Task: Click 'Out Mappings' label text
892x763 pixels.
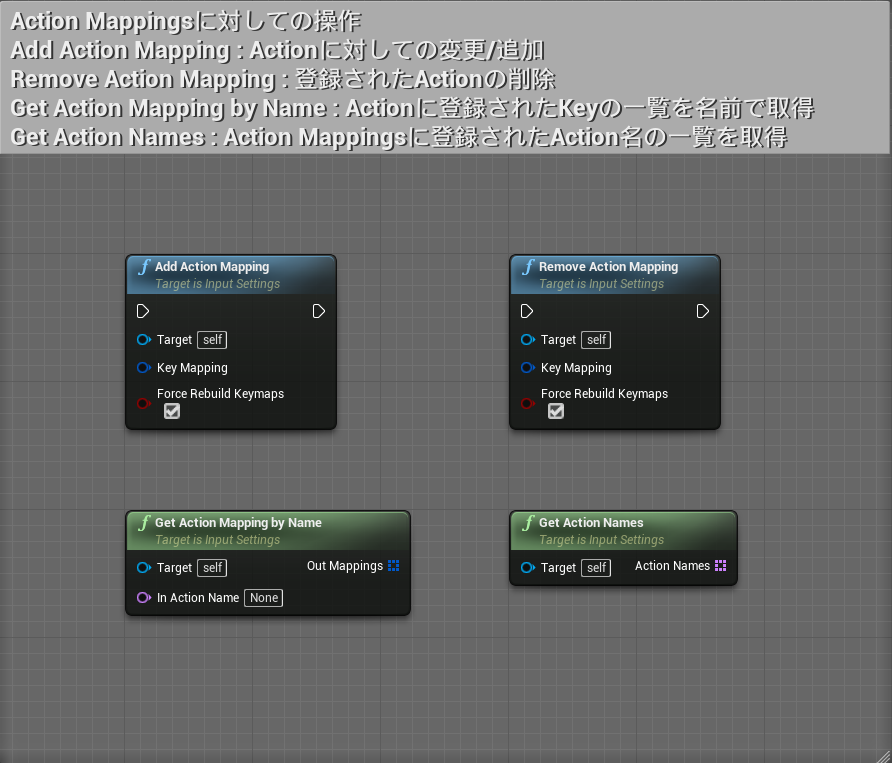Action: click(x=345, y=566)
